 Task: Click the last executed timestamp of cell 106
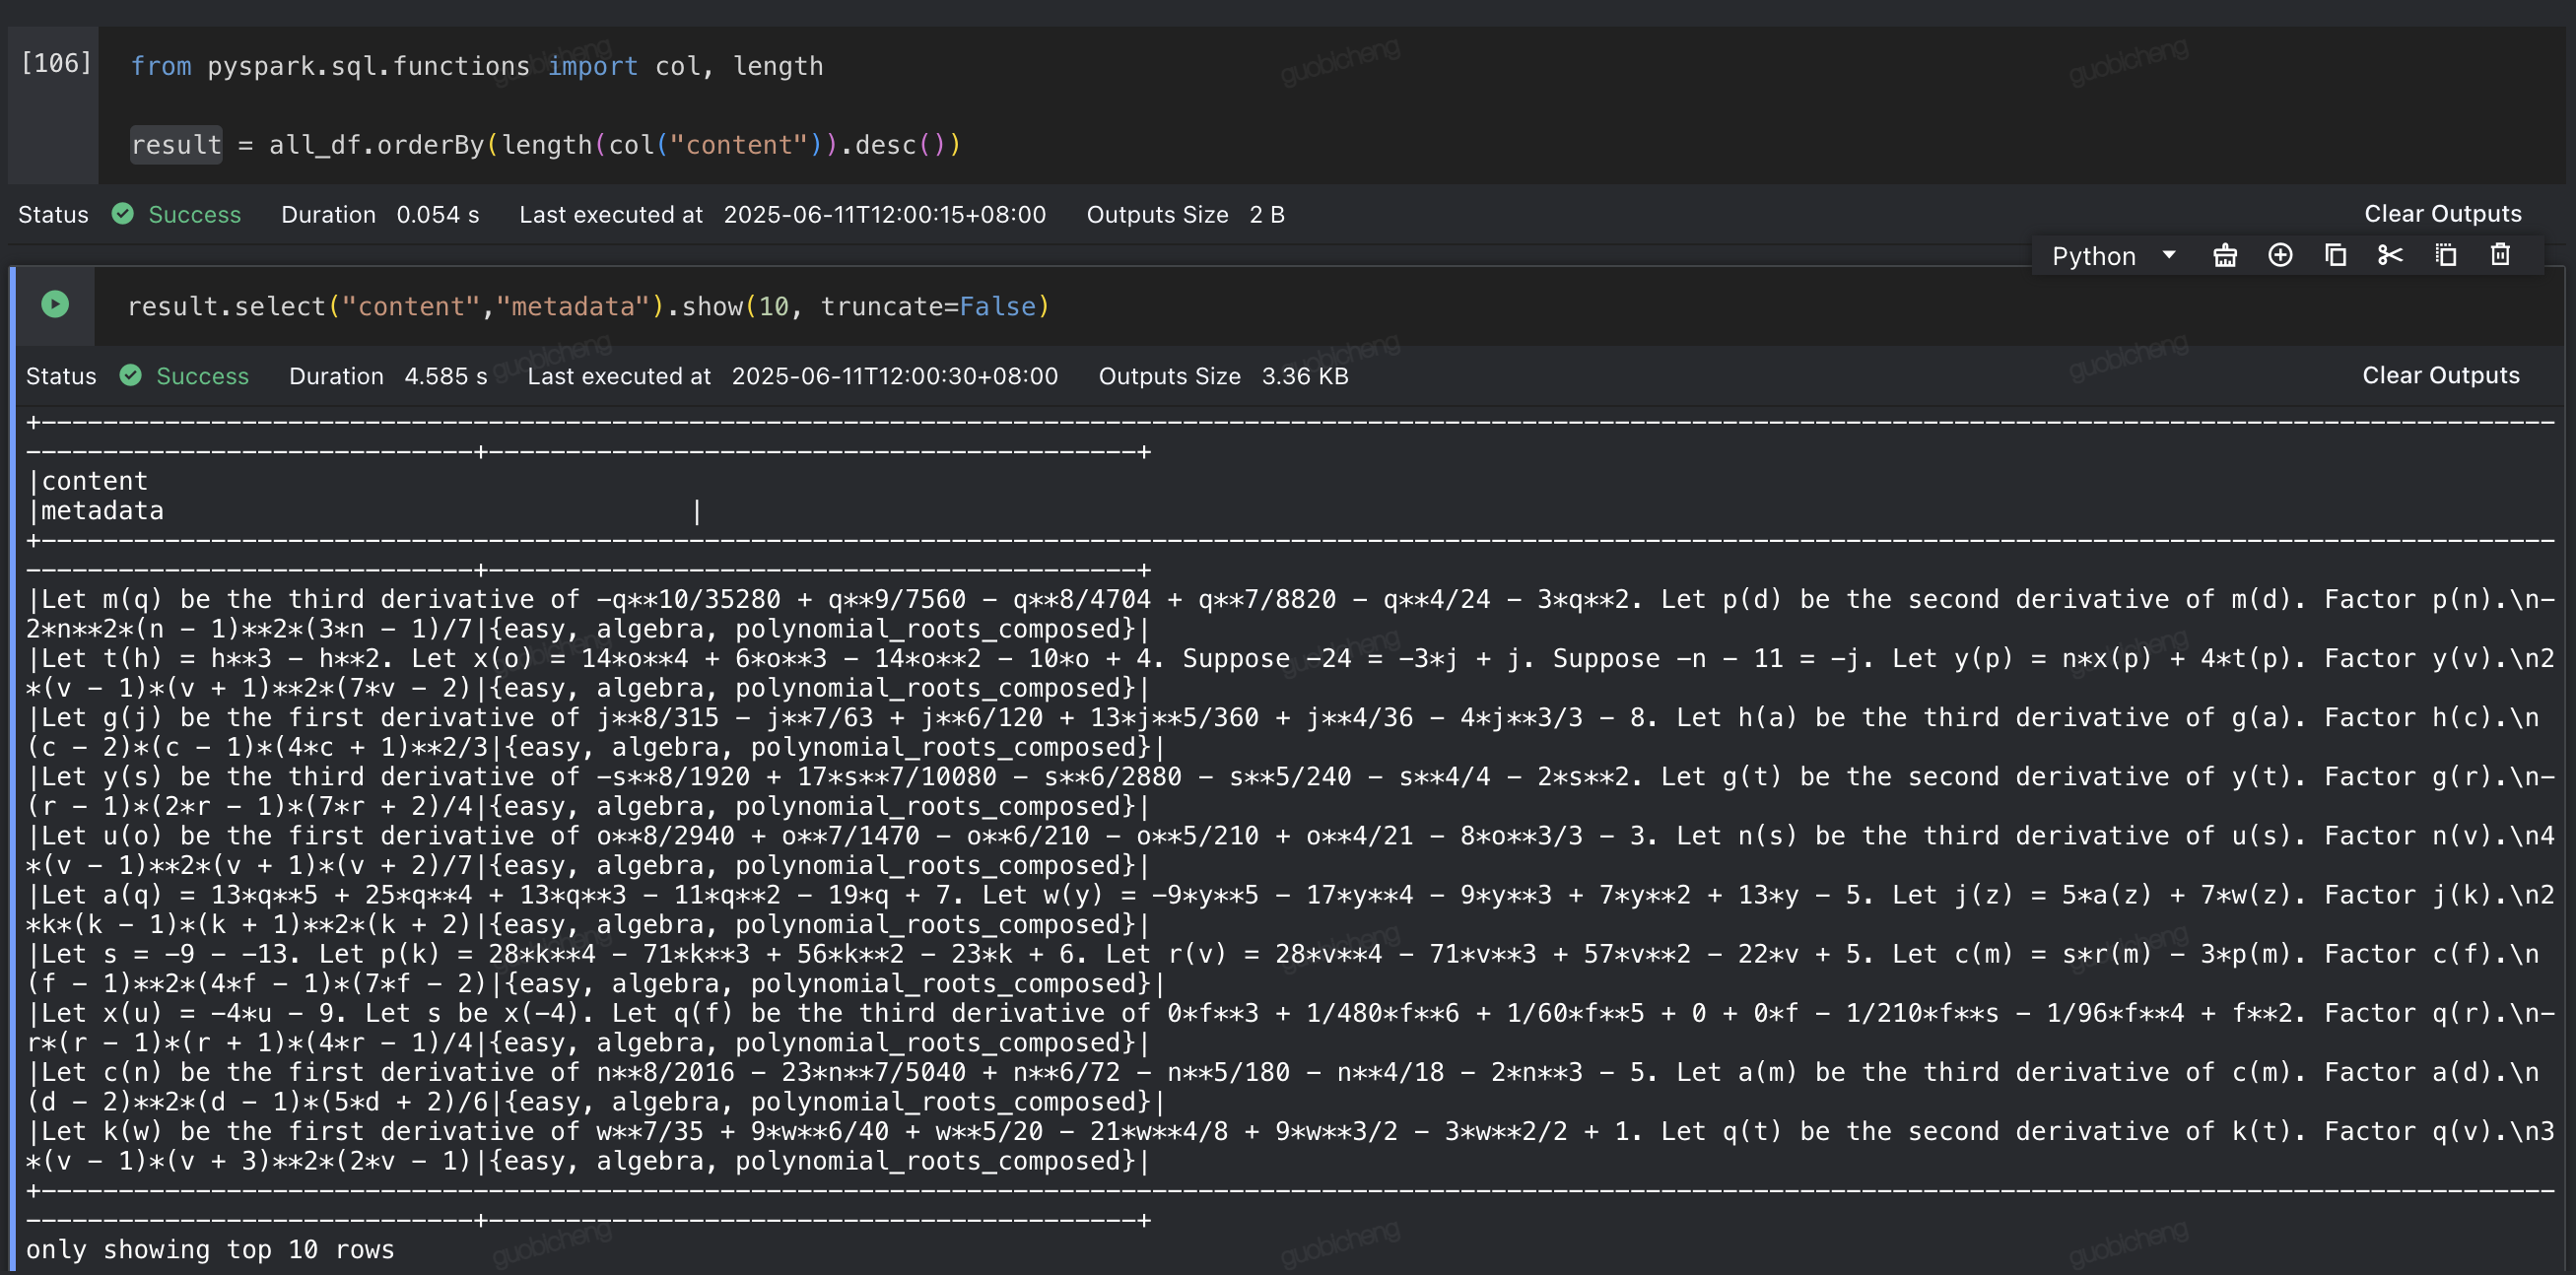click(884, 214)
